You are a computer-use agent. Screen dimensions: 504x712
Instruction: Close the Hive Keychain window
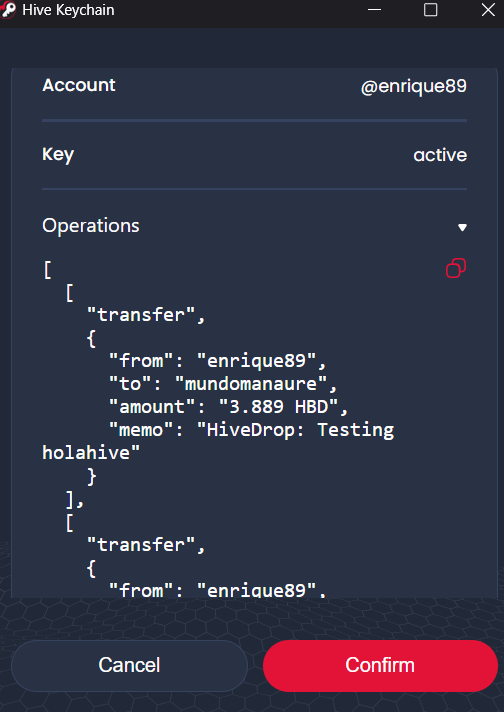488,10
